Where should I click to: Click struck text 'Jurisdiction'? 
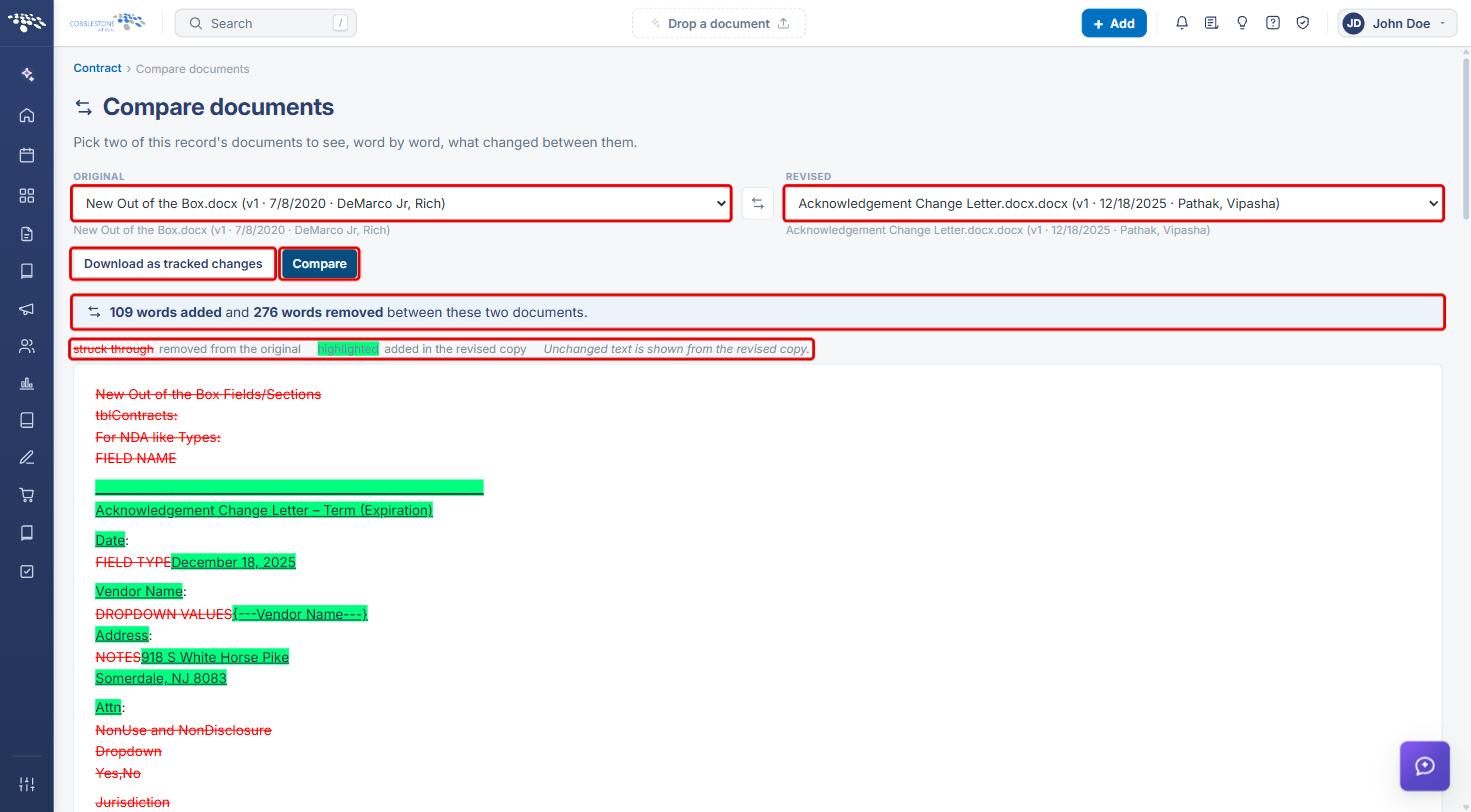pyautogui.click(x=132, y=802)
